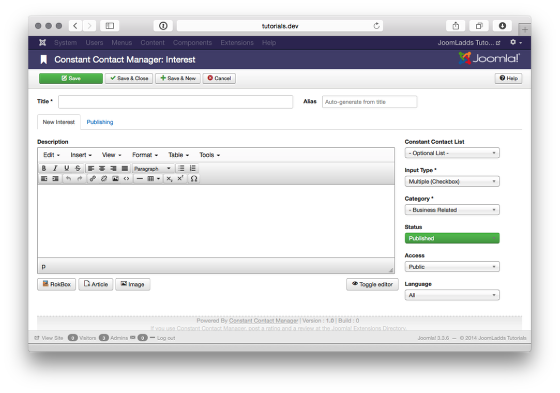Increase indent in editor

(55, 178)
